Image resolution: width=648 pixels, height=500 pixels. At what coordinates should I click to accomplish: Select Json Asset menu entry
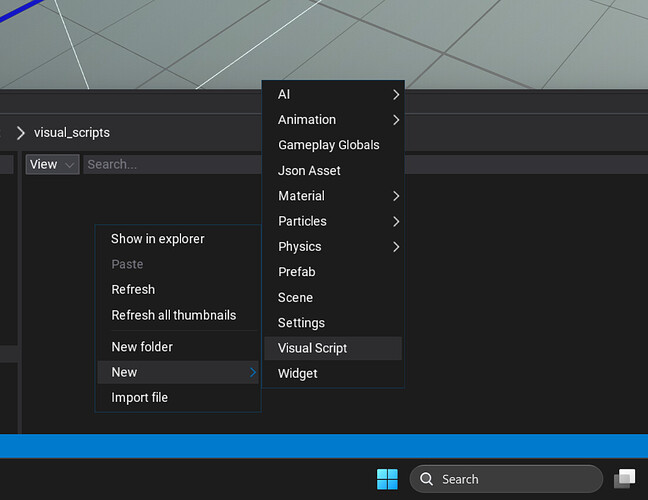(x=310, y=170)
